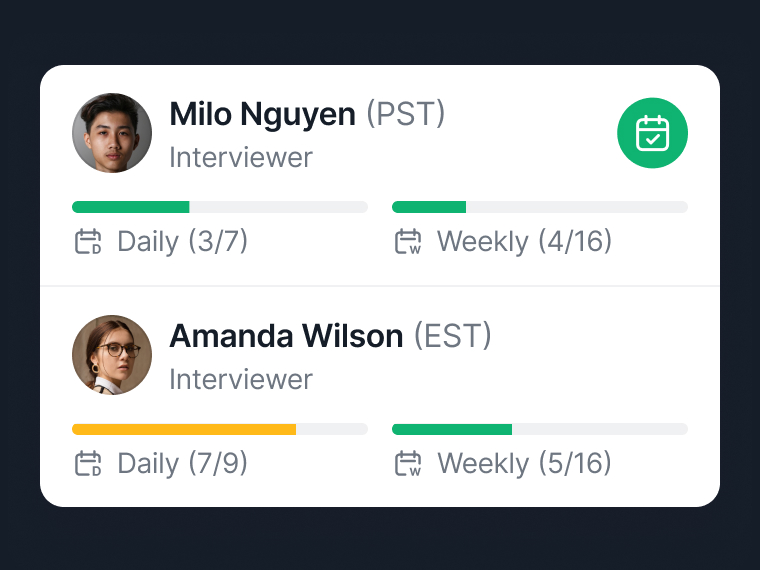Open Milo Nguyen's profile photo
Image resolution: width=760 pixels, height=570 pixels.
click(x=112, y=133)
